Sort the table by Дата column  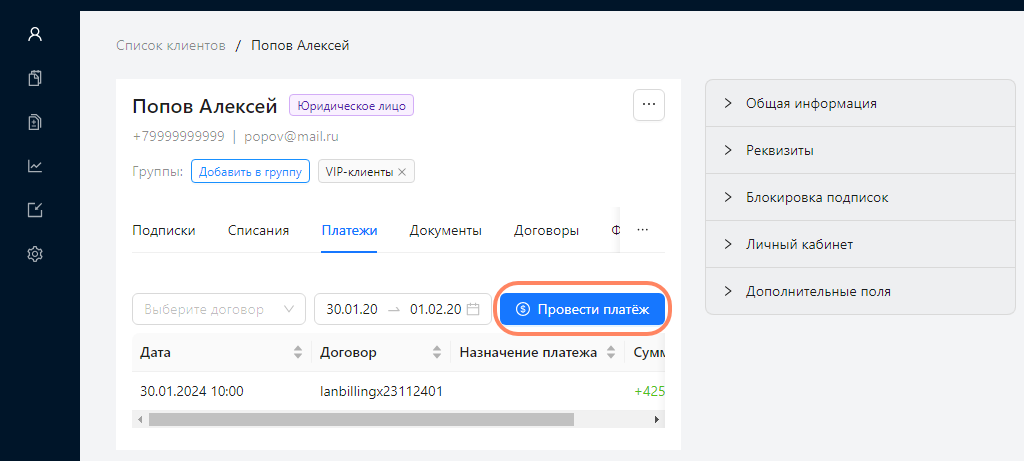297,353
